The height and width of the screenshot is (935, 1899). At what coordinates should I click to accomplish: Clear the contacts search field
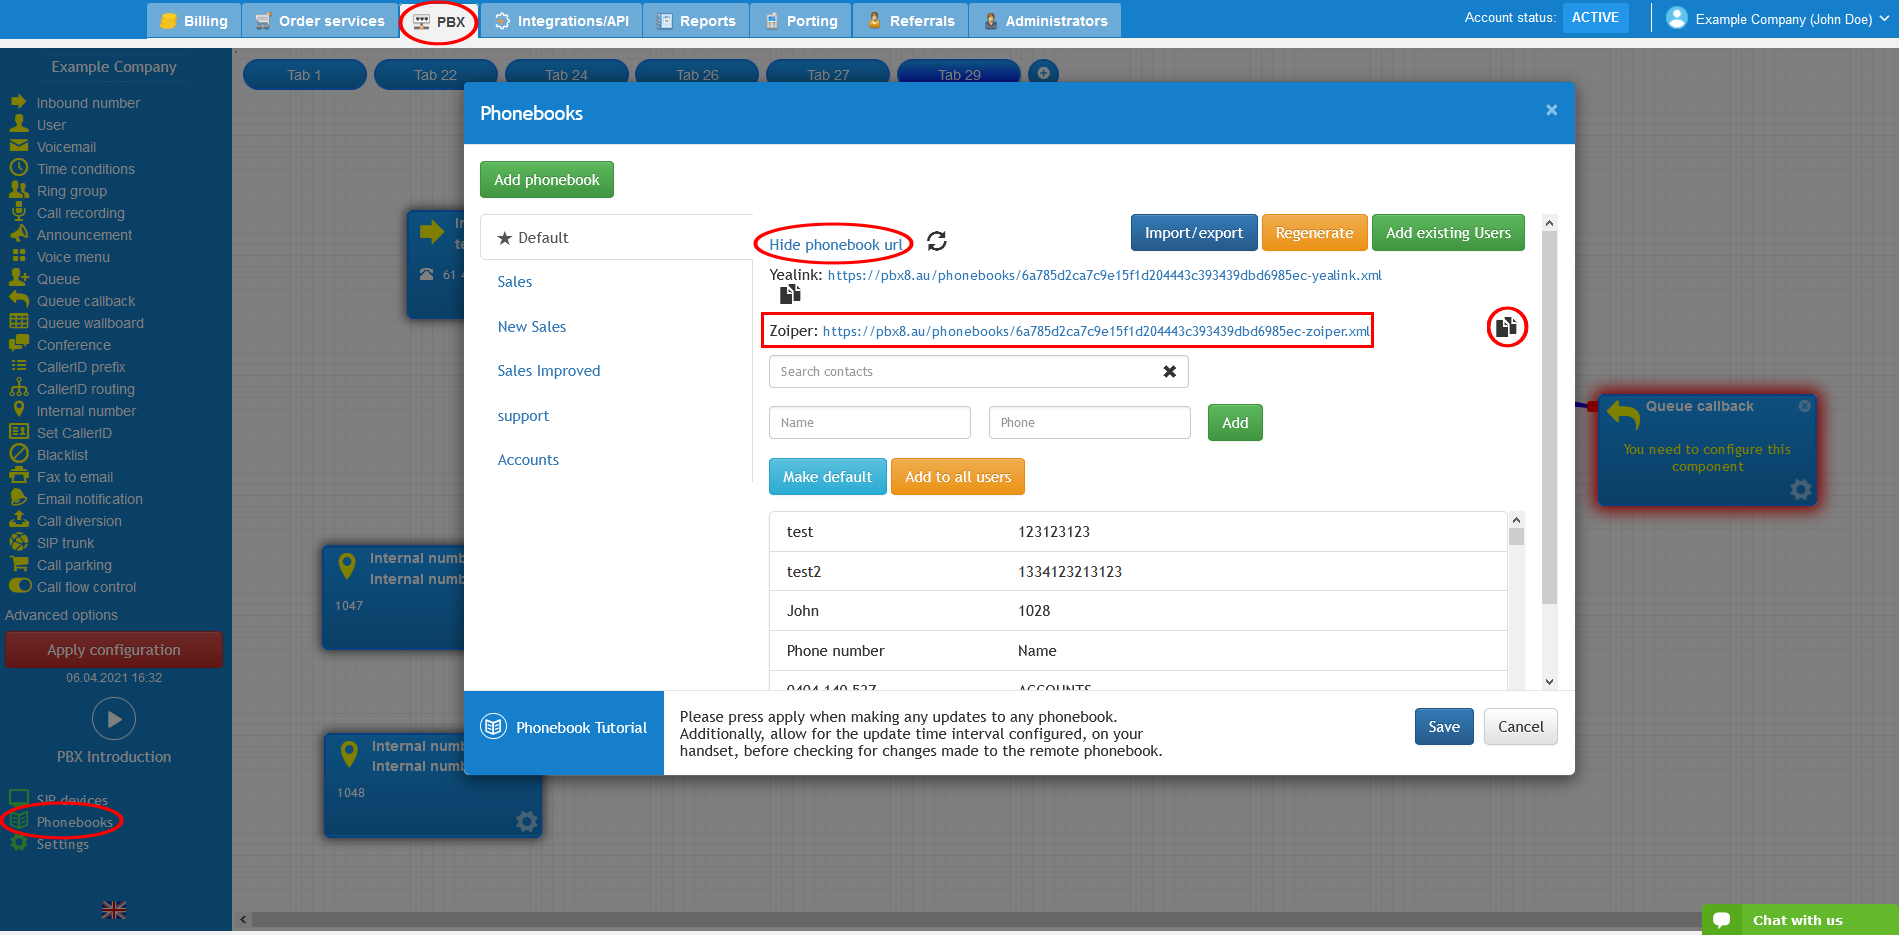tap(1169, 371)
